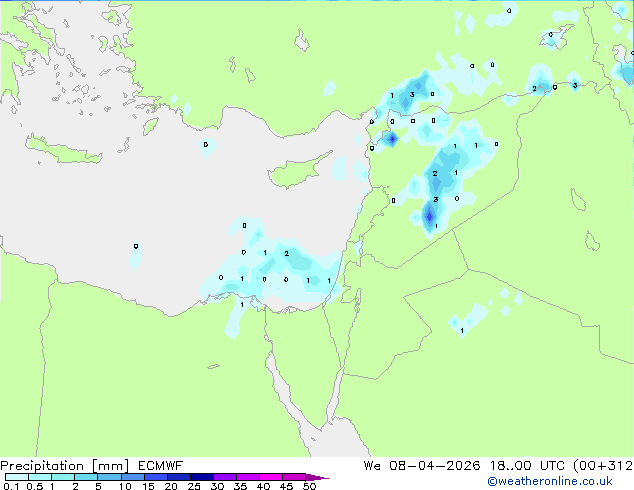Click the 0.5–1 mm legend color swatch
Viewport: 634px width, 490px height.
(x=40, y=477)
